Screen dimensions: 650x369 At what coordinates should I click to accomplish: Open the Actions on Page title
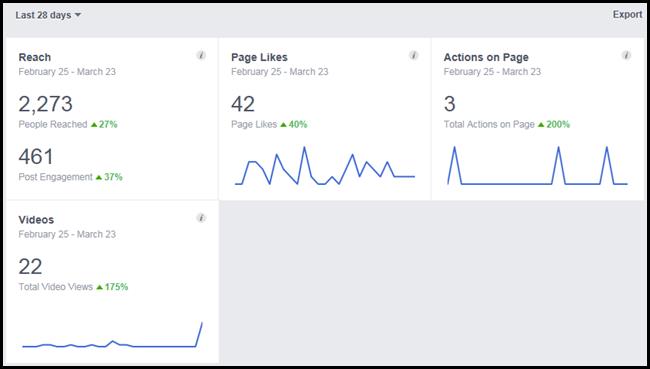point(486,57)
